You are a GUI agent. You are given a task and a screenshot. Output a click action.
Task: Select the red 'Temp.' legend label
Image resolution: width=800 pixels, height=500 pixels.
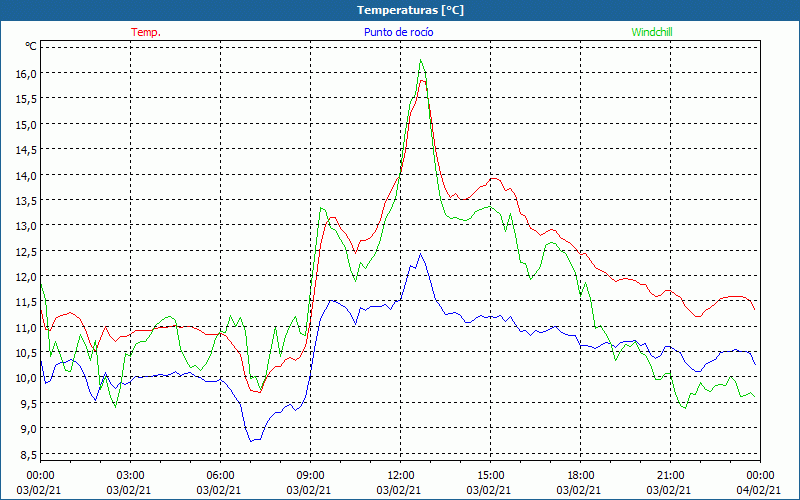[x=146, y=32]
